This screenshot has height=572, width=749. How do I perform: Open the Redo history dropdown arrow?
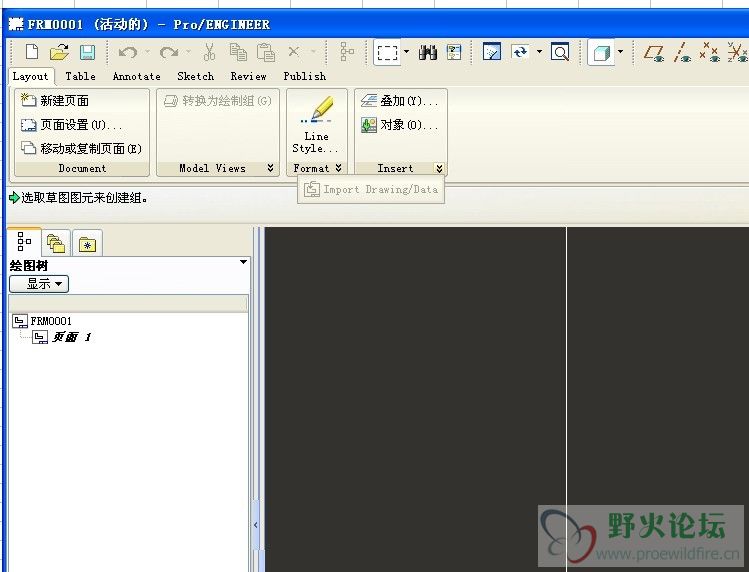tap(188, 51)
